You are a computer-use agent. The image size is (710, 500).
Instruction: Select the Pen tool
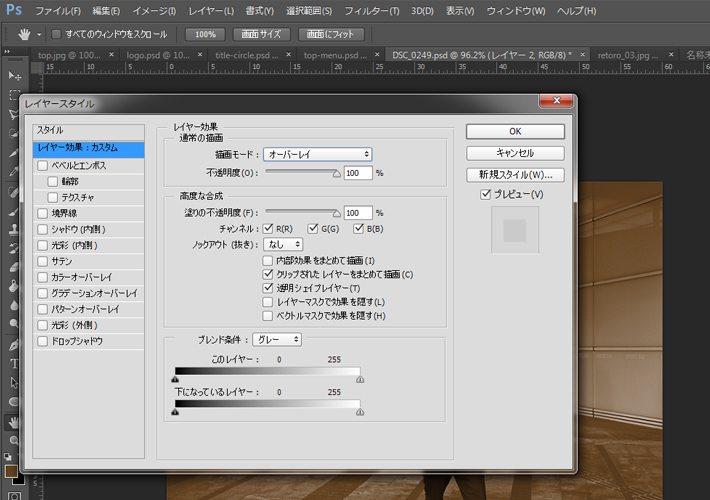pyautogui.click(x=14, y=345)
